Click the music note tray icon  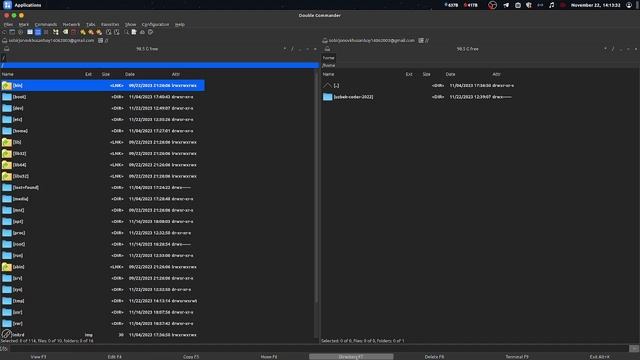coord(551,5)
